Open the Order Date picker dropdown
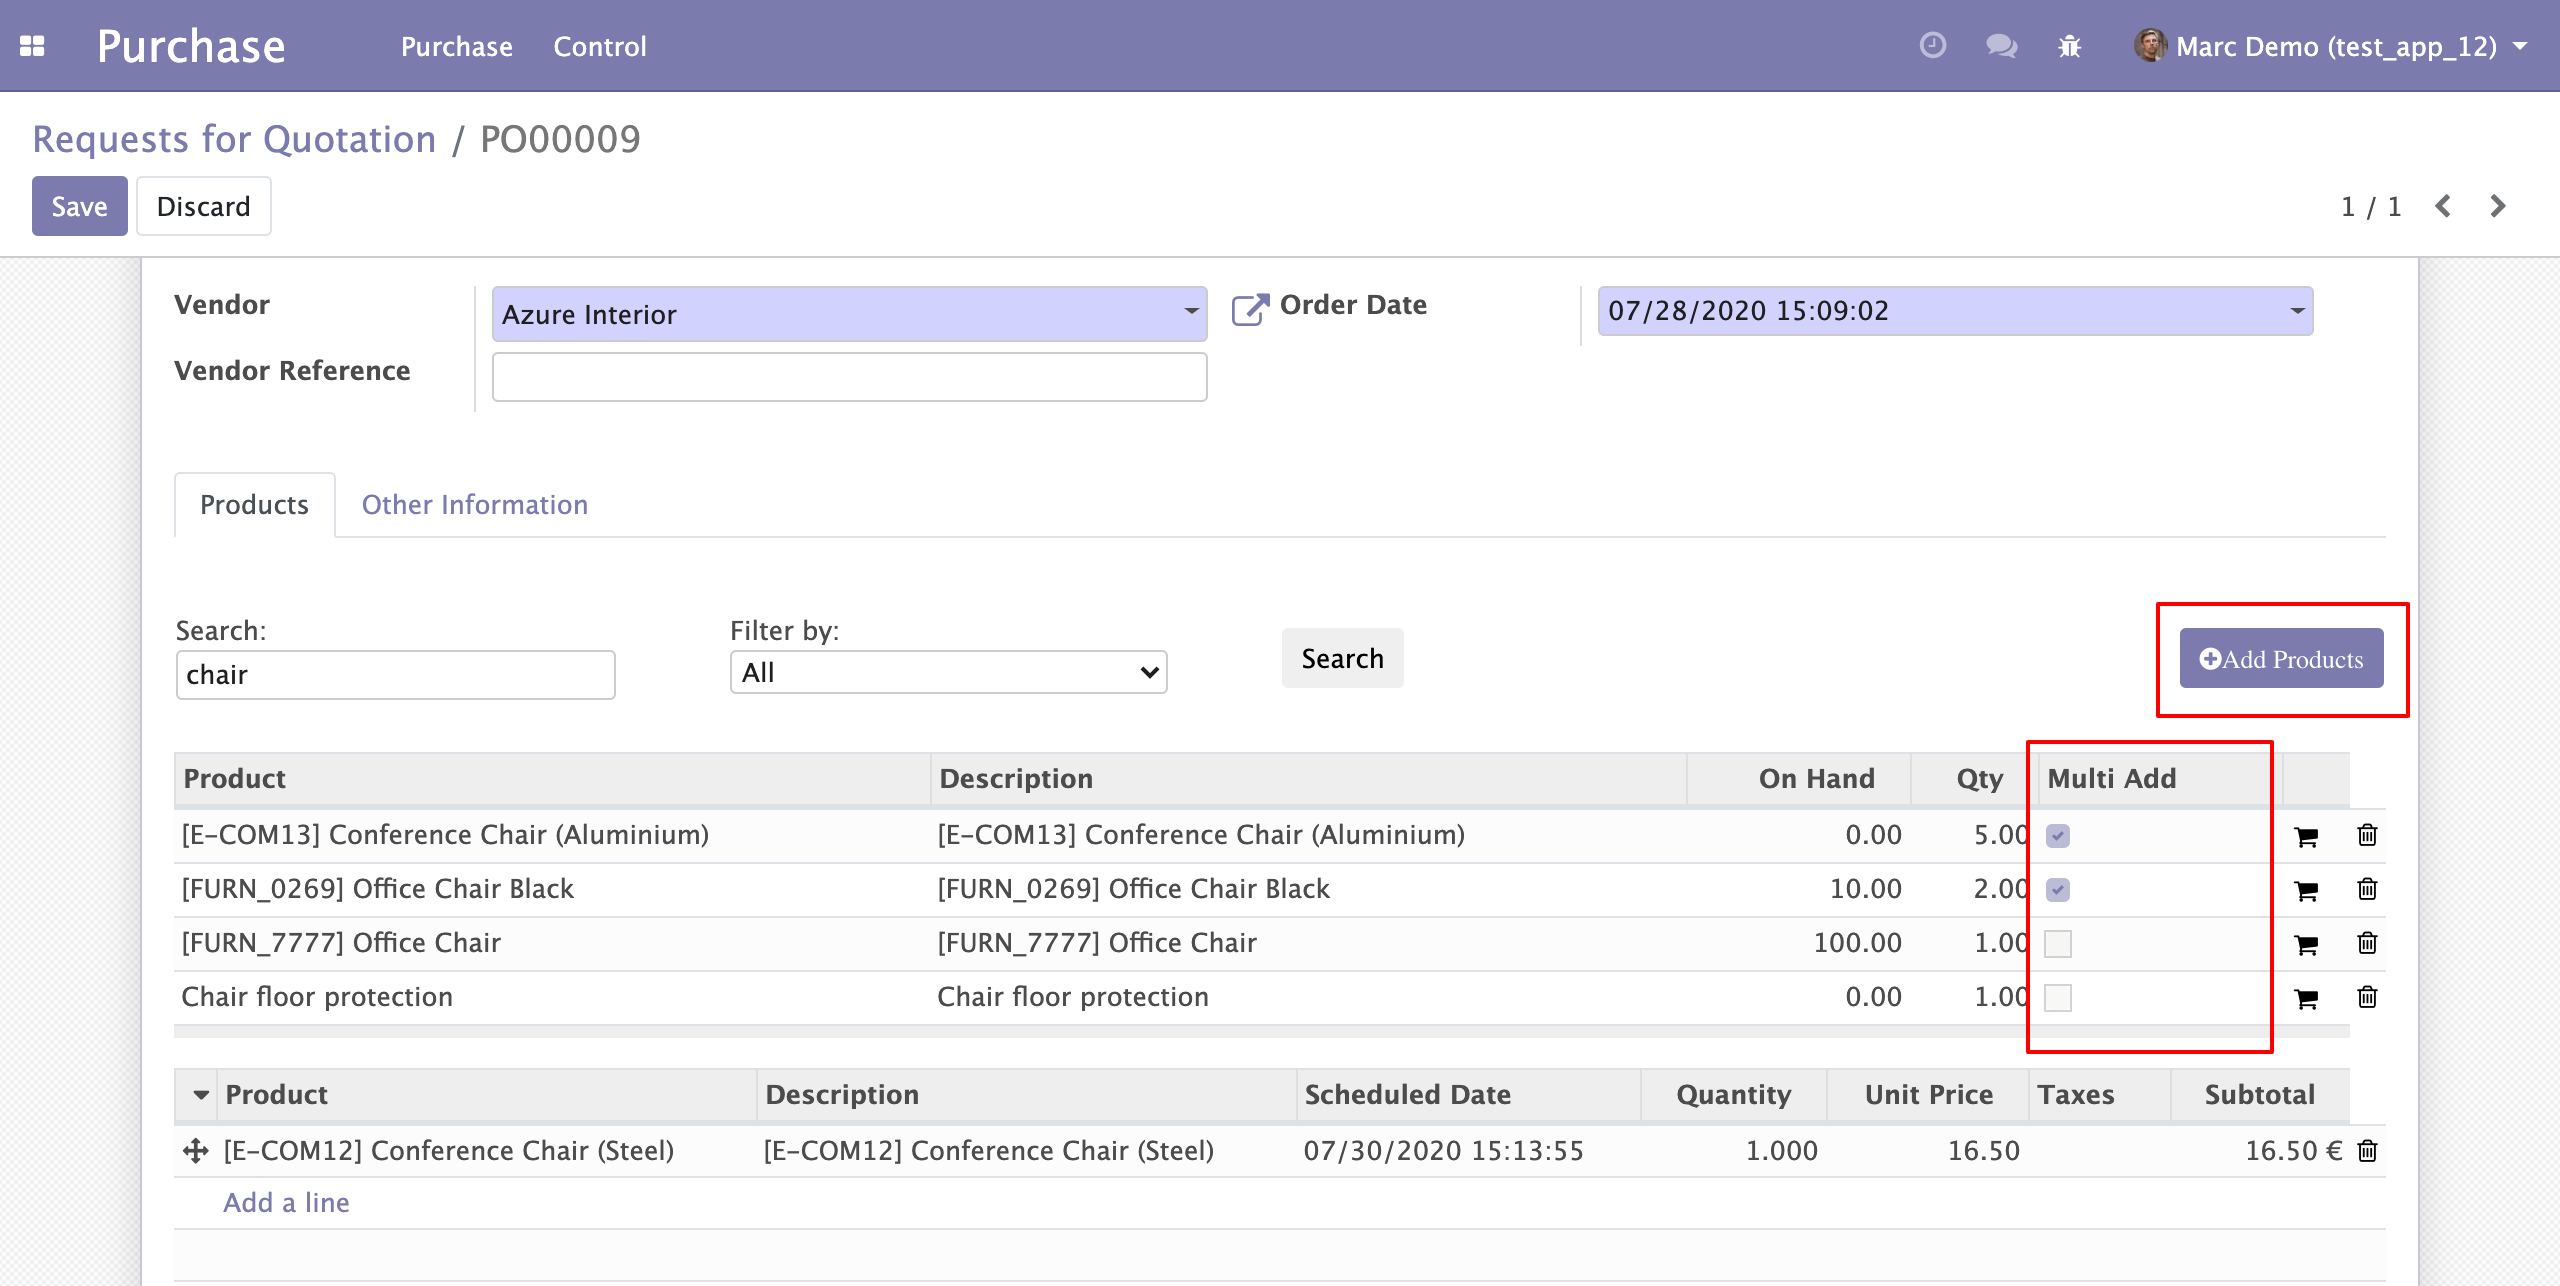The width and height of the screenshot is (2560, 1286). (x=2297, y=311)
